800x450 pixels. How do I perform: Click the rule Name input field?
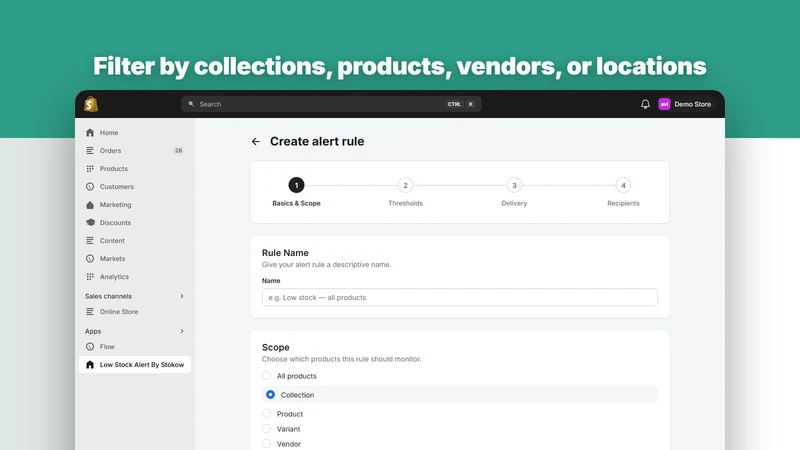click(460, 297)
